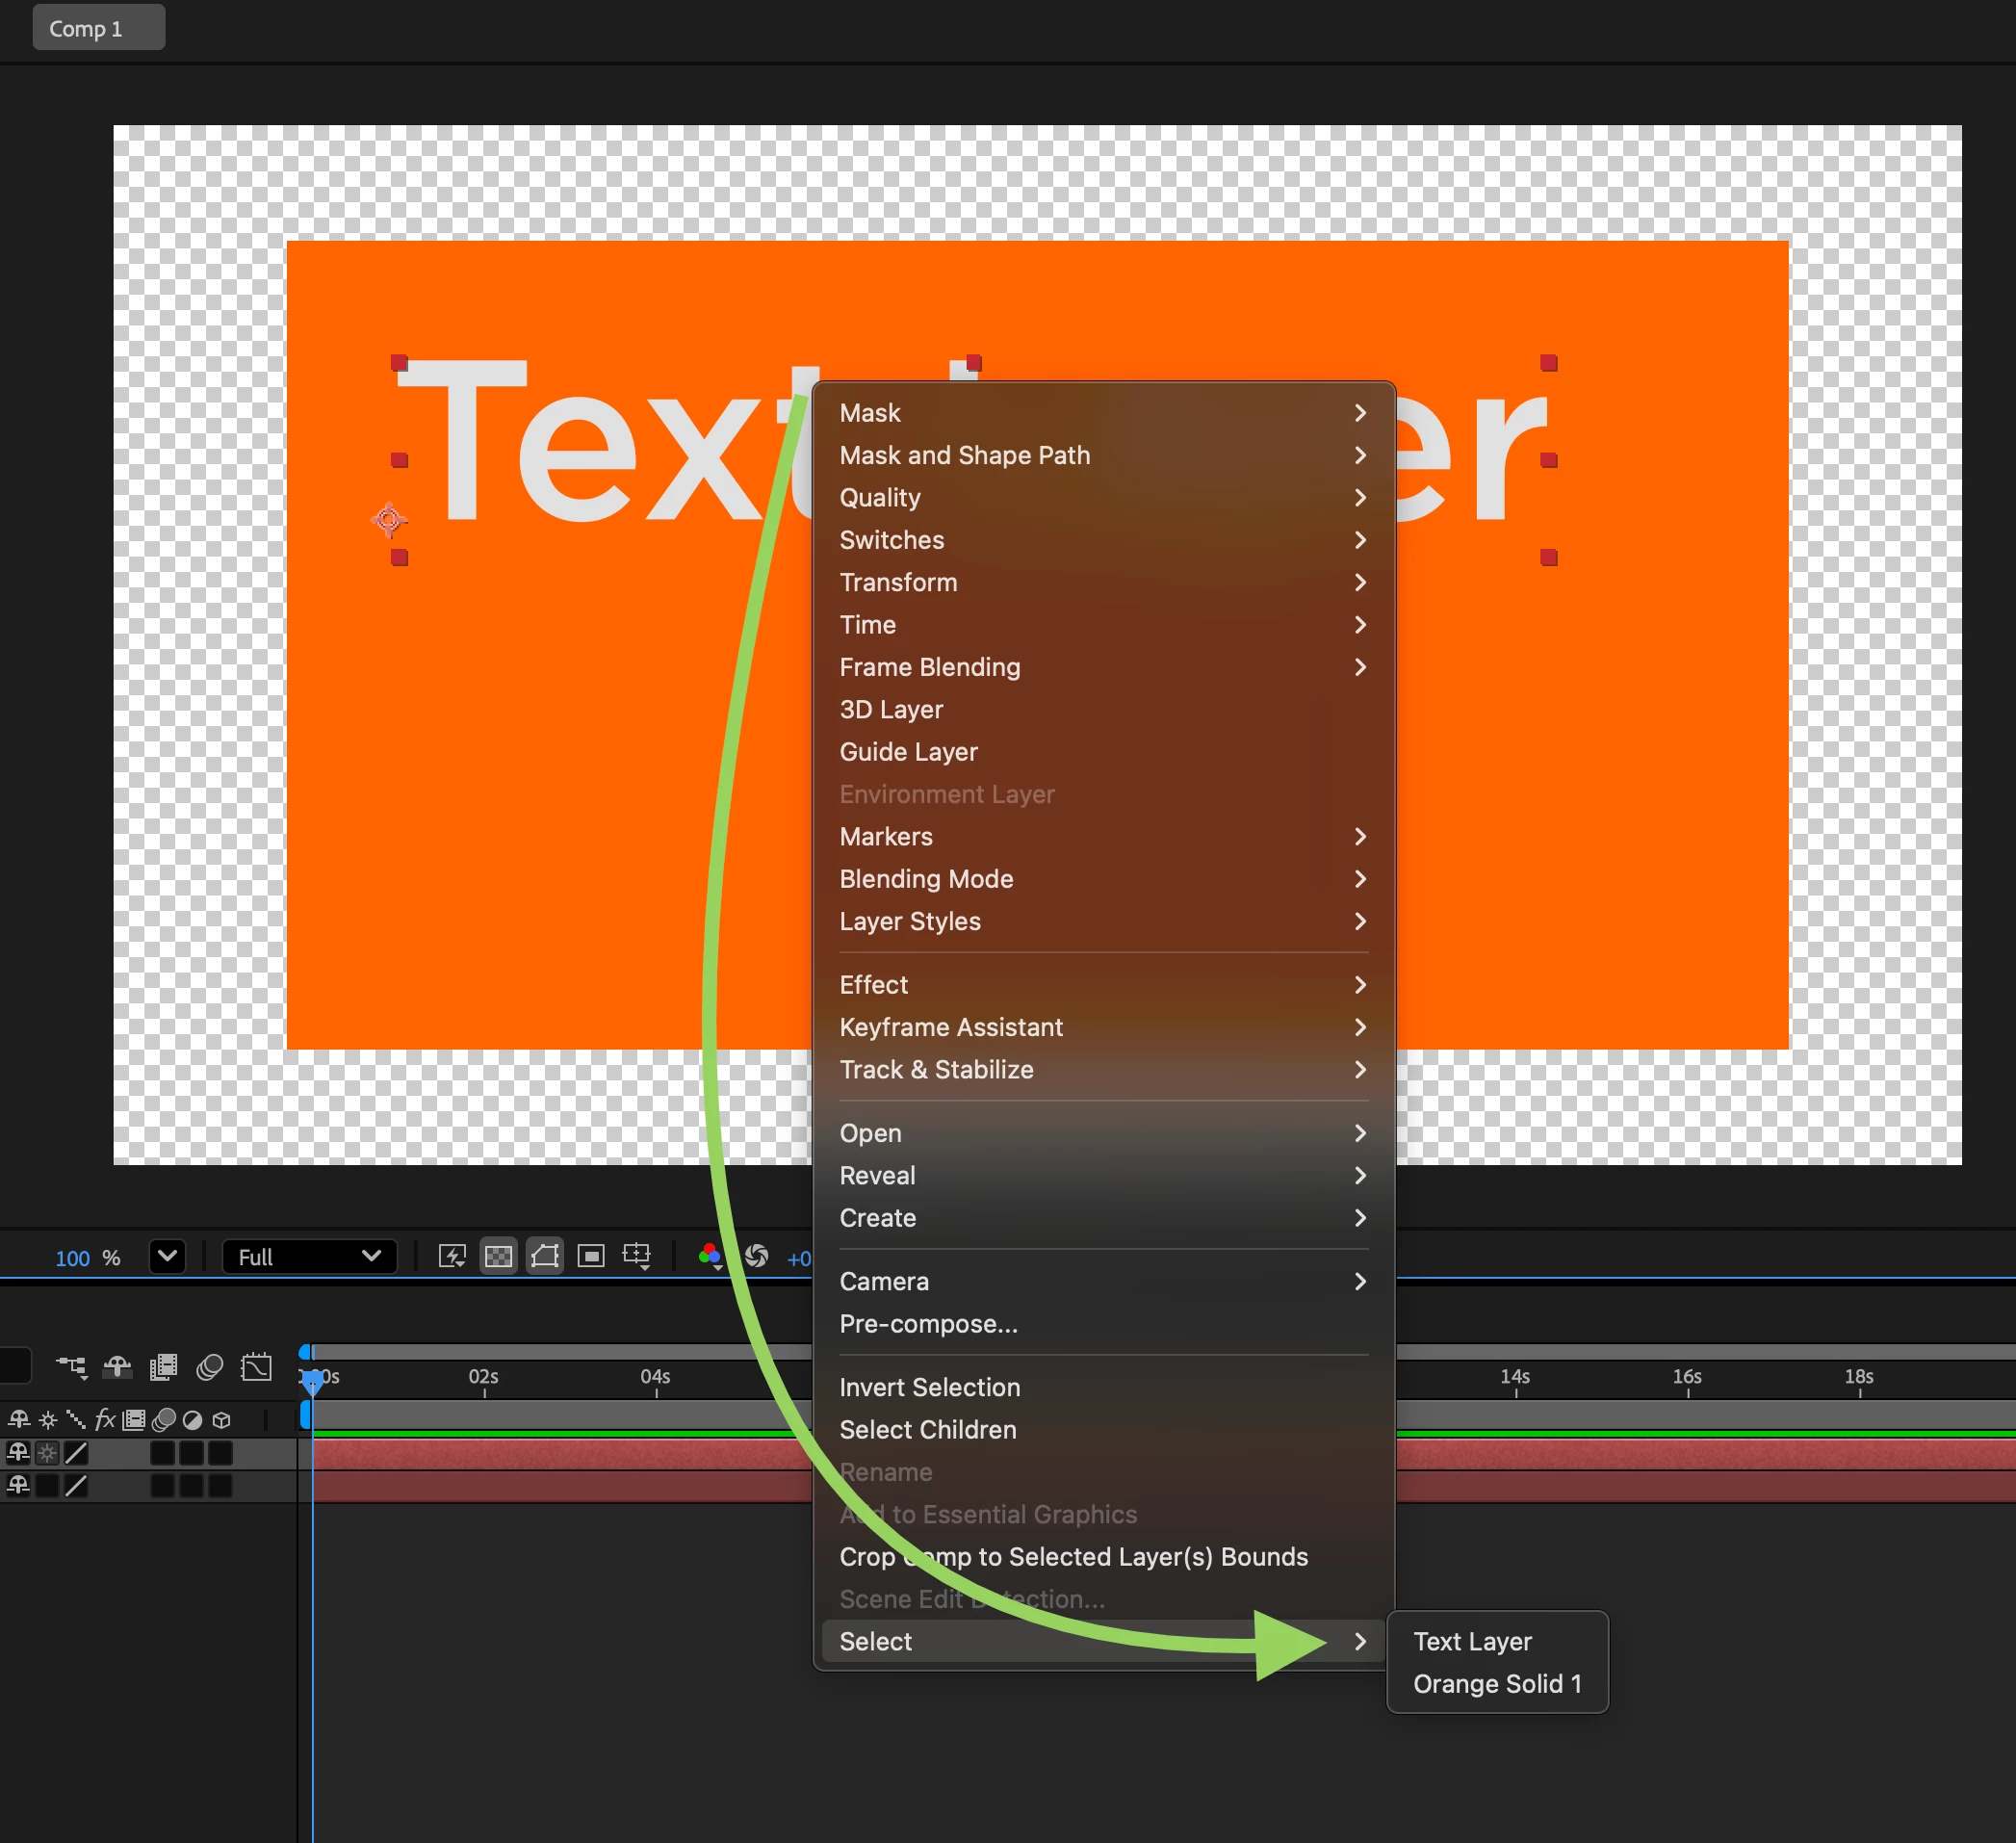The height and width of the screenshot is (1843, 2016).
Task: Enable motion blur for all layers
Action: pos(209,1367)
